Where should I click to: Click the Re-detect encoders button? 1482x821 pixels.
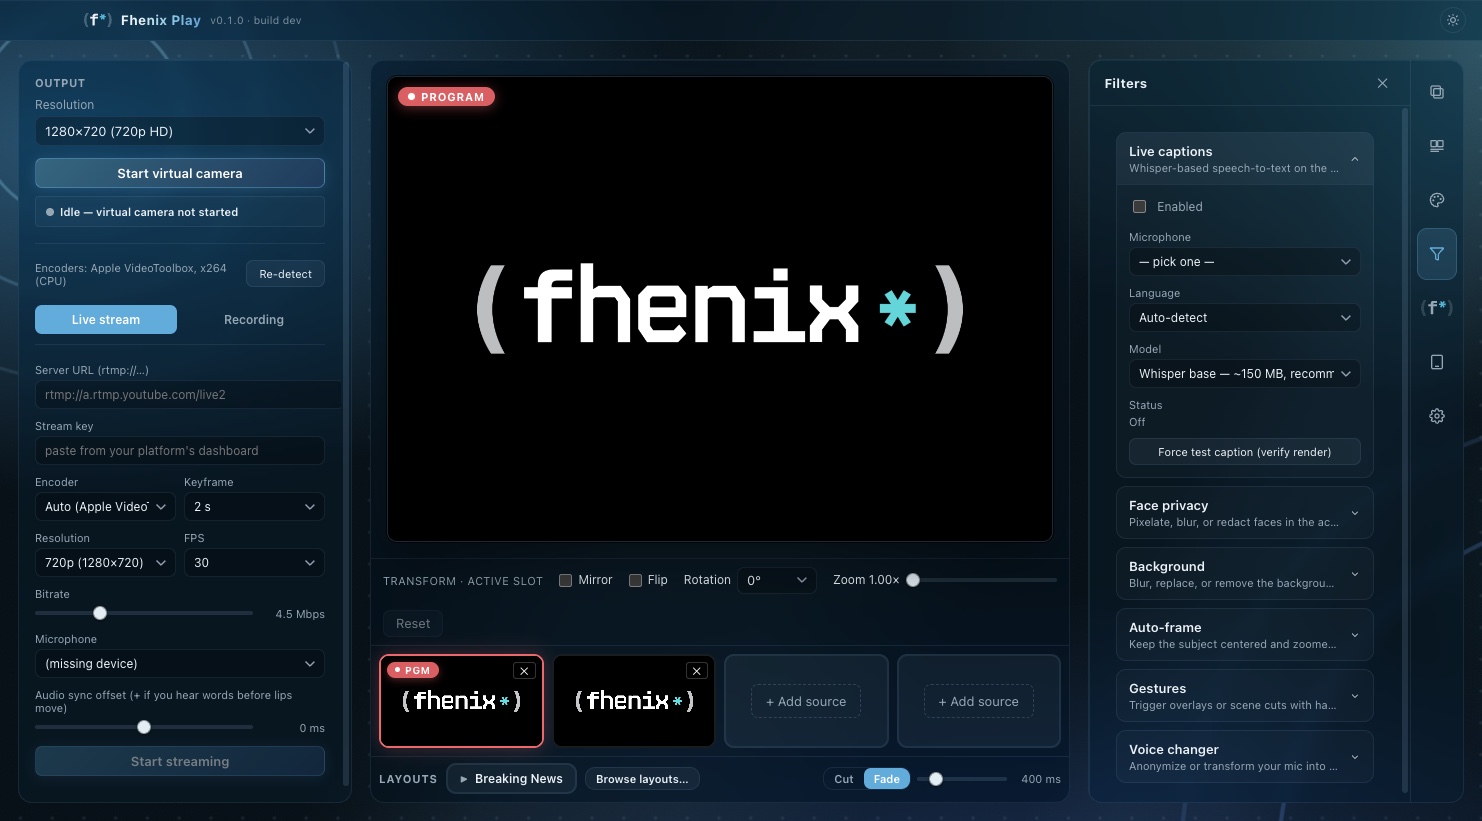point(285,274)
